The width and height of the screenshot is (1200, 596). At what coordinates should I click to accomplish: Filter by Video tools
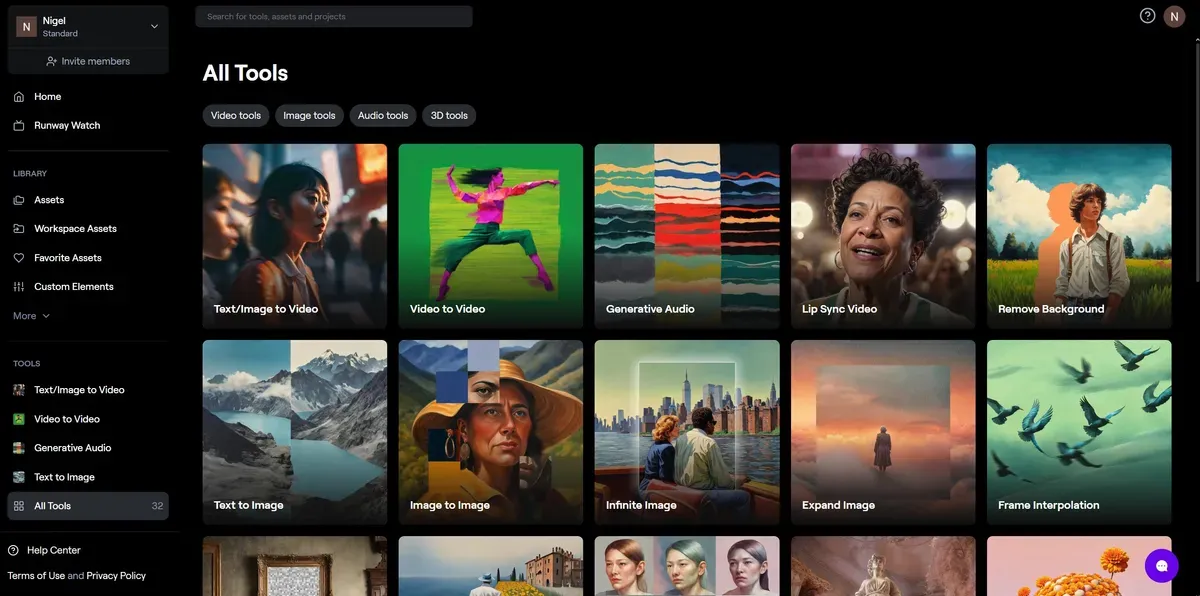[236, 116]
